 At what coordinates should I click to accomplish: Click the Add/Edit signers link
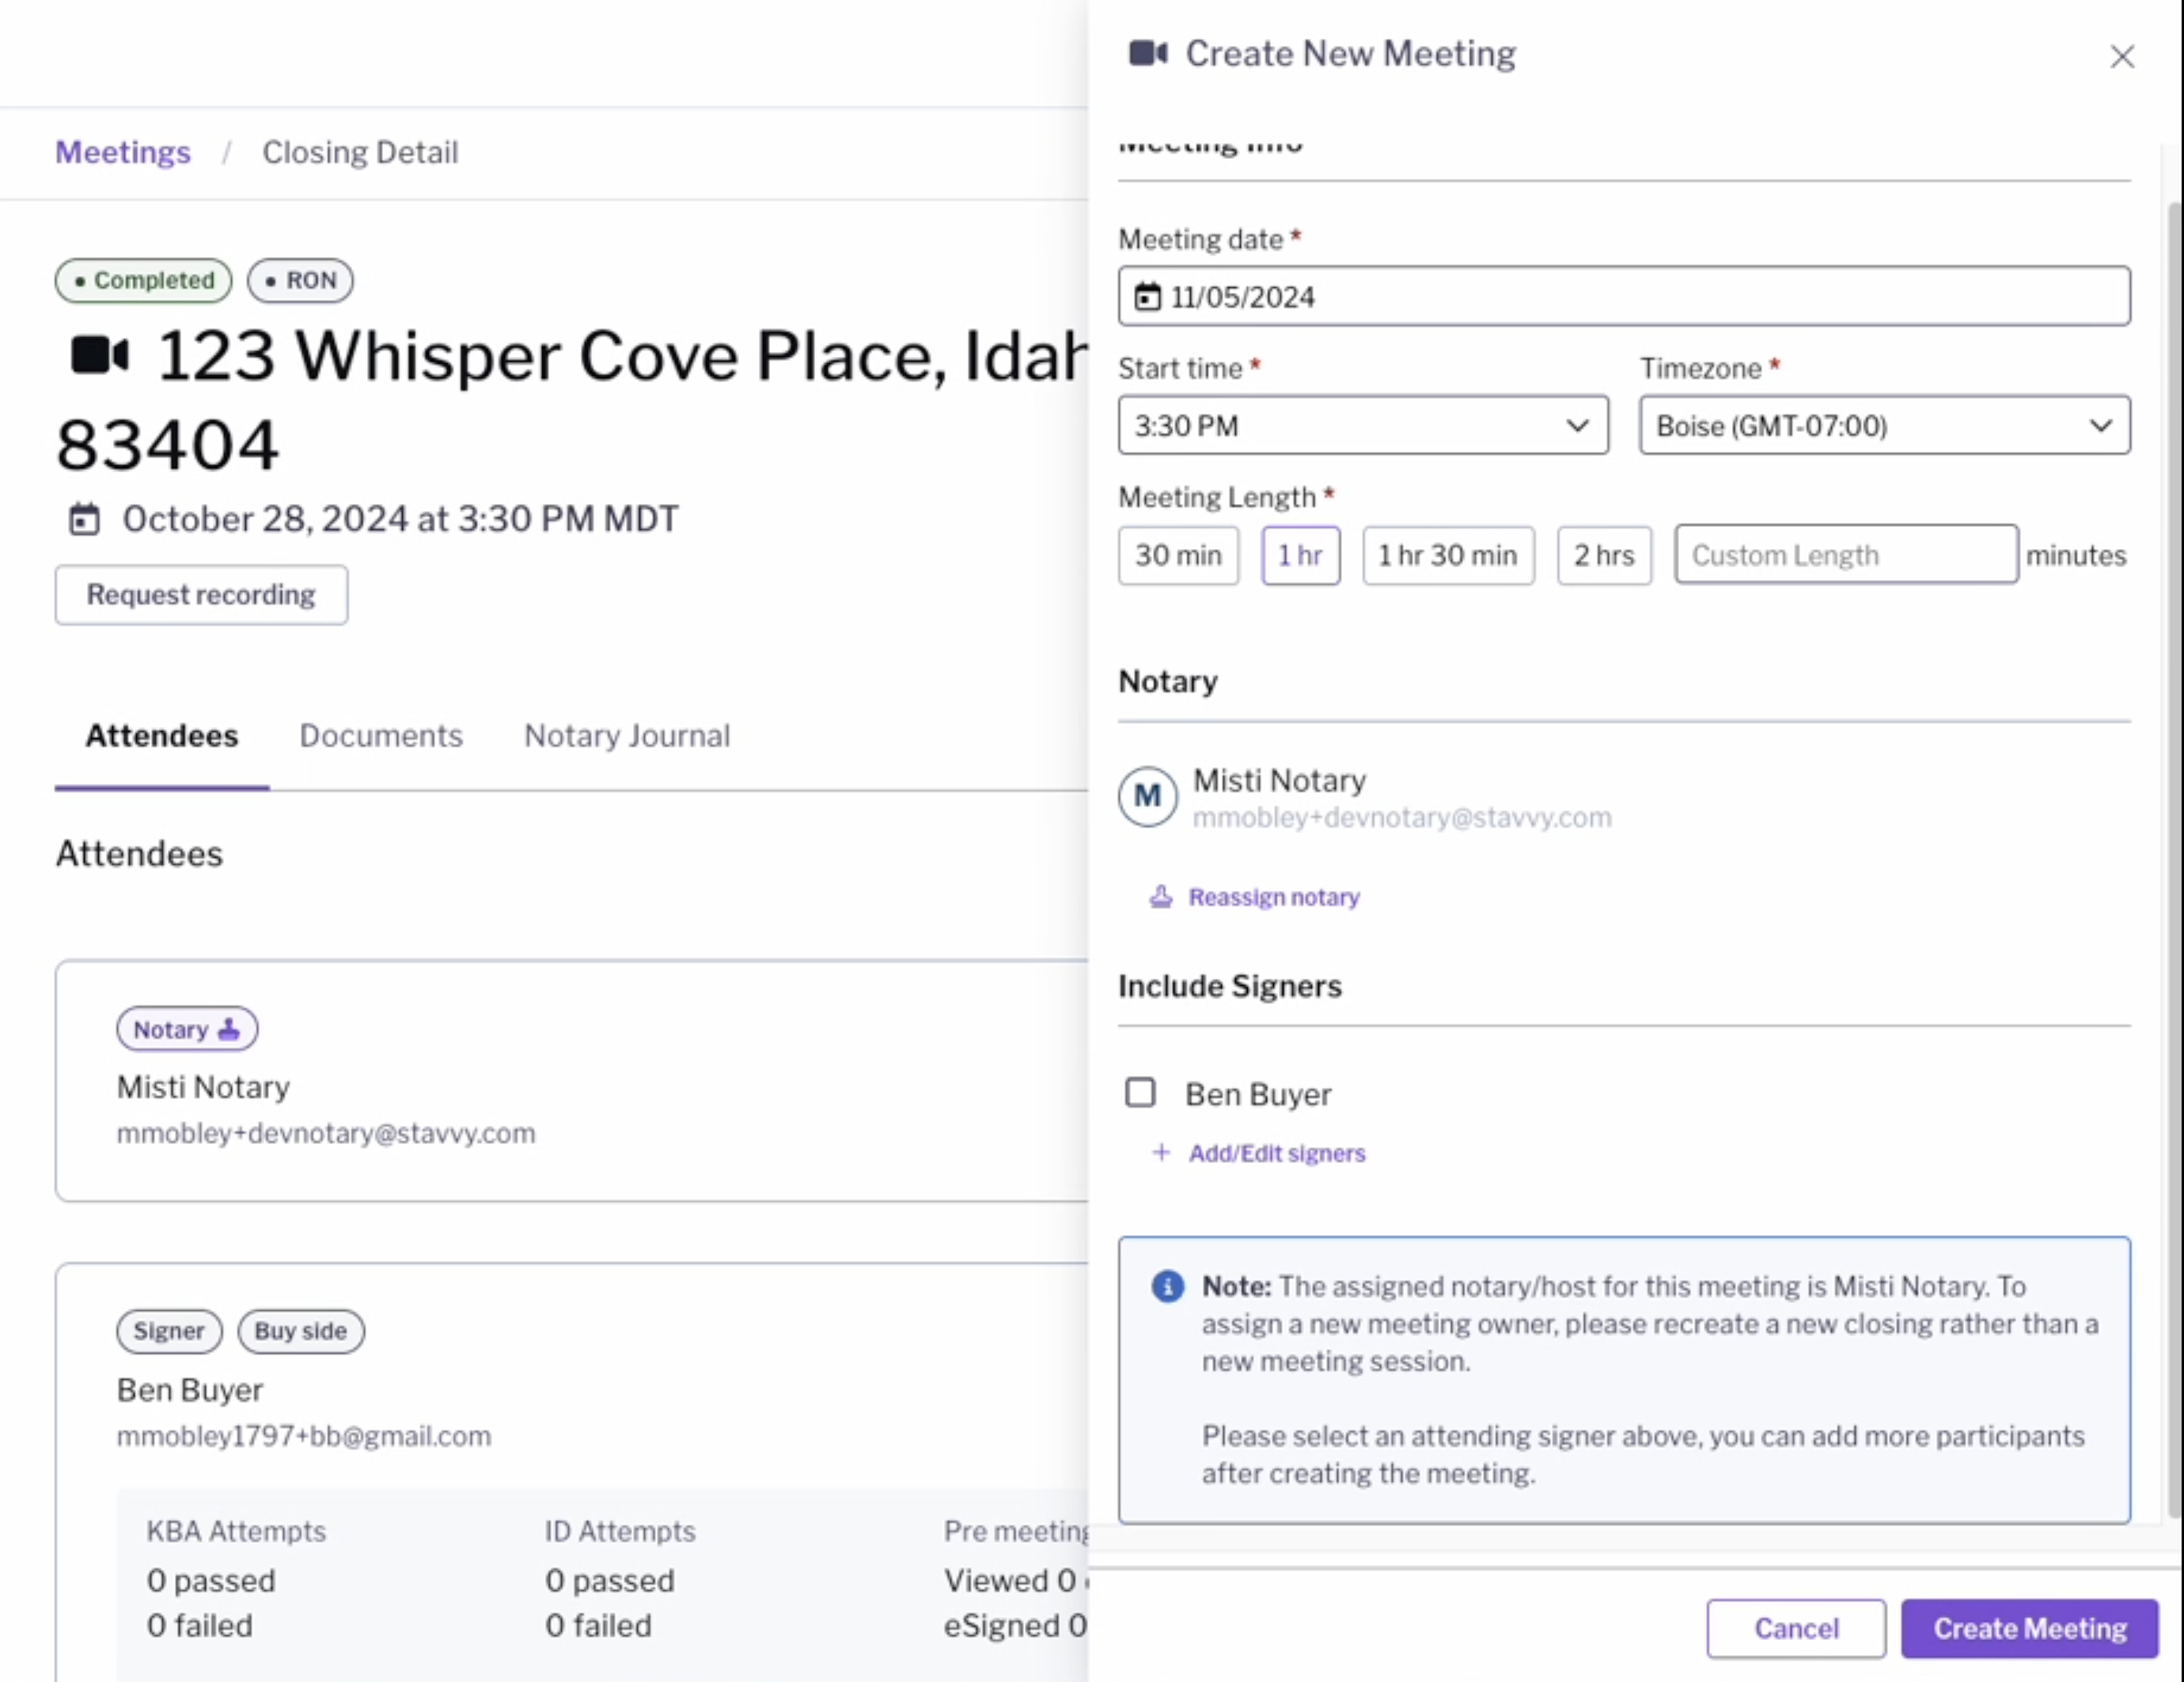pos(1276,1153)
